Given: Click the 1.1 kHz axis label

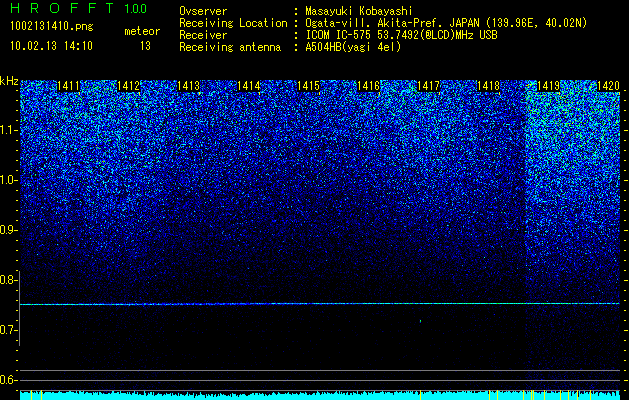Looking at the screenshot, I should 8,130.
